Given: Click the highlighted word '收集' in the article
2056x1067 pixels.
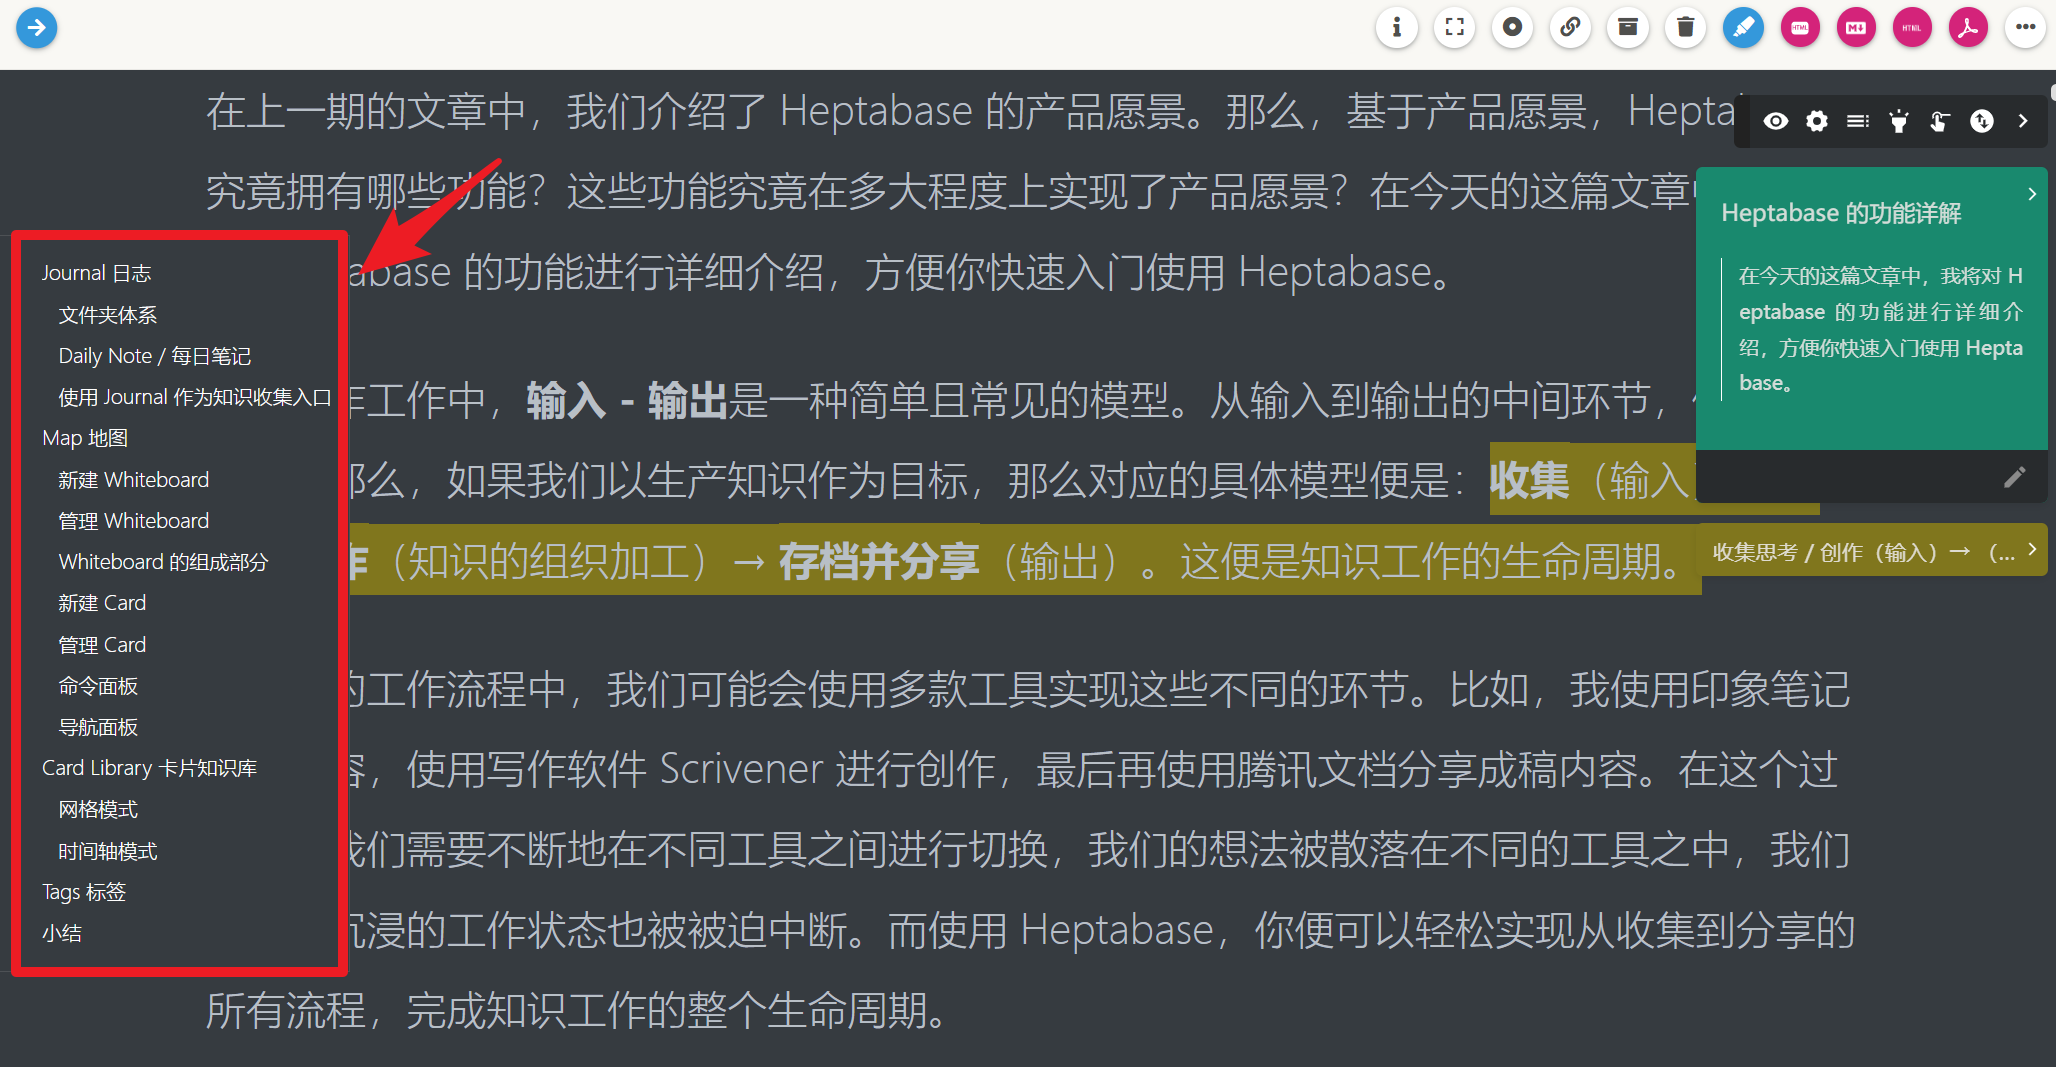Looking at the screenshot, I should (1529, 481).
